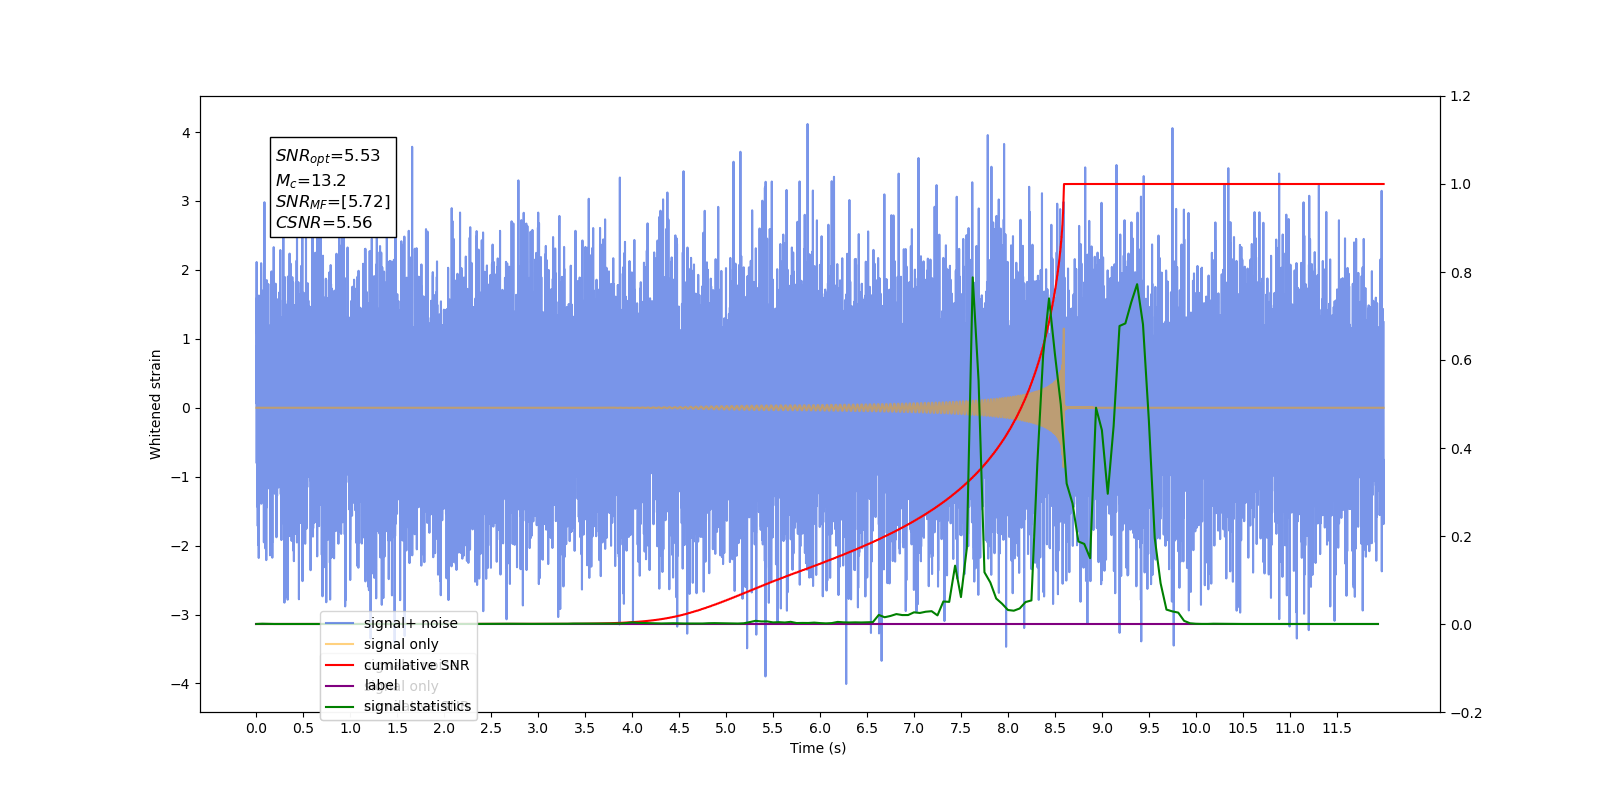The width and height of the screenshot is (1600, 800).
Task: Click the x-axis tick label 2.5
Action: click(491, 728)
